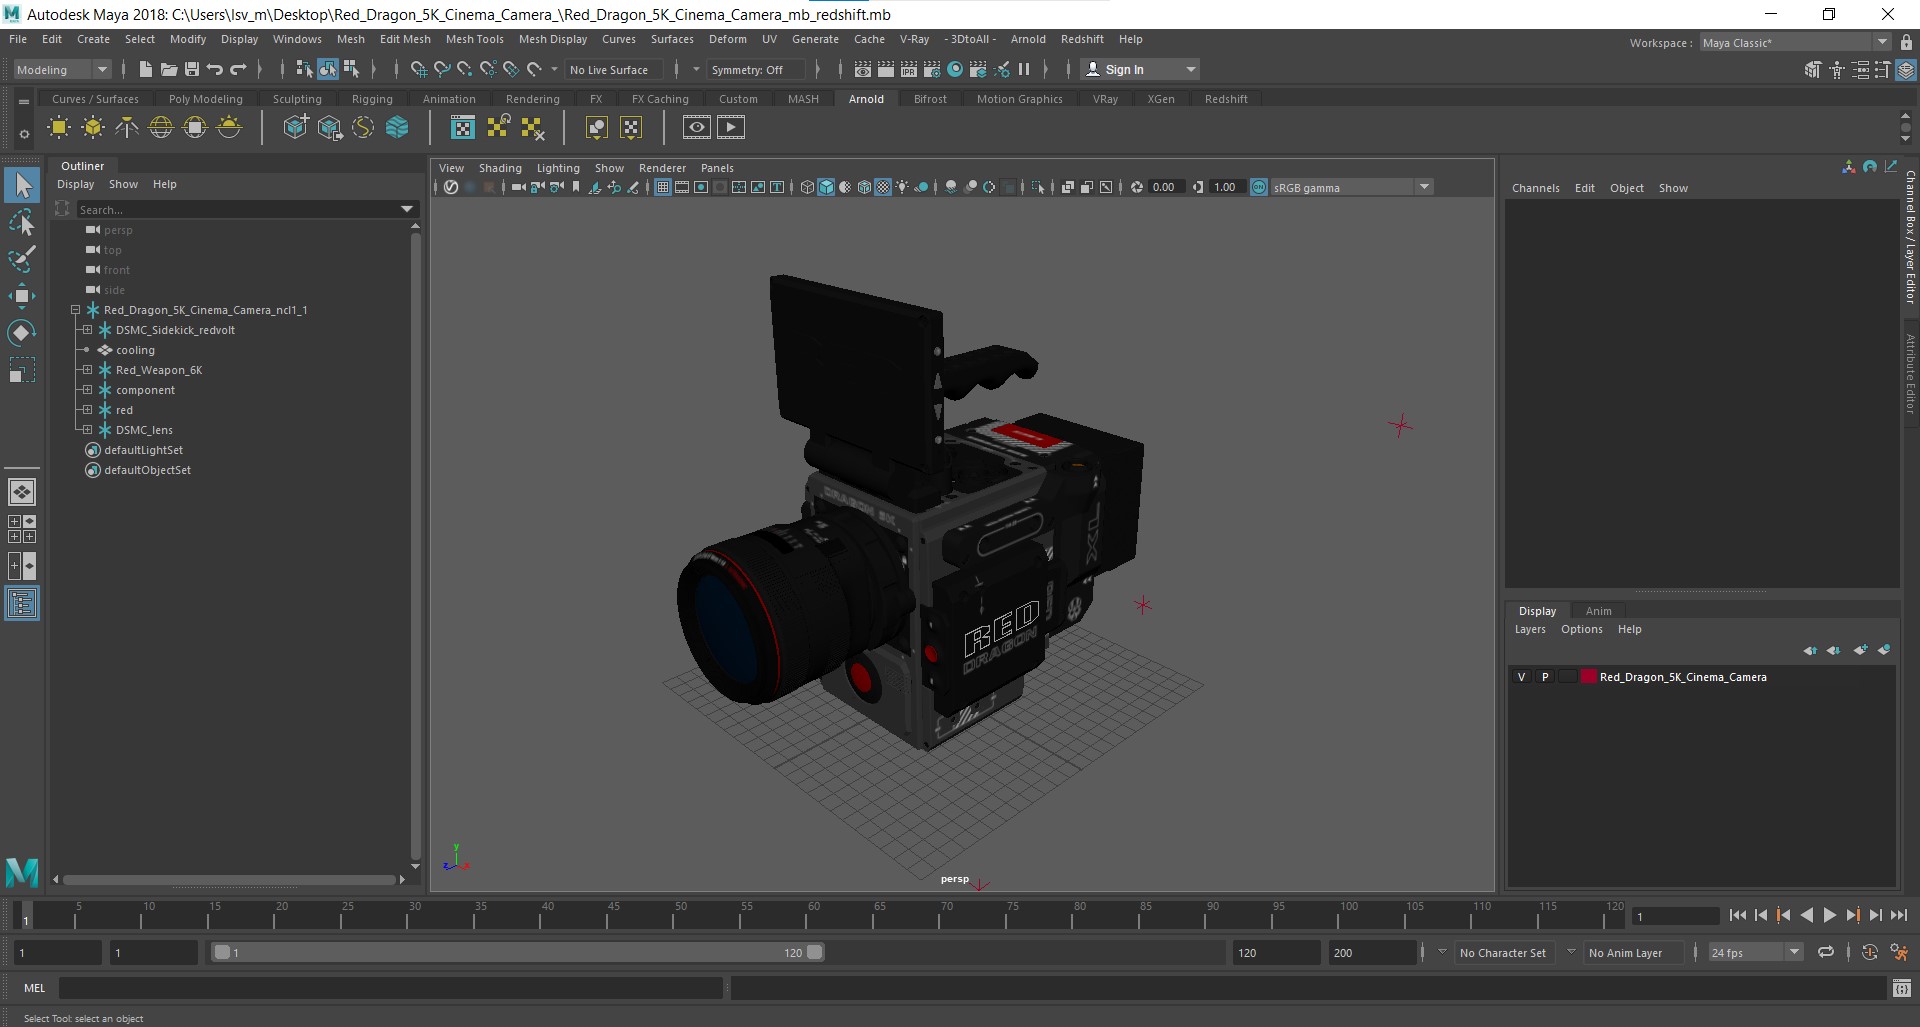The height and width of the screenshot is (1027, 1920).
Task: Start Arnold render with play icon
Action: 731,127
